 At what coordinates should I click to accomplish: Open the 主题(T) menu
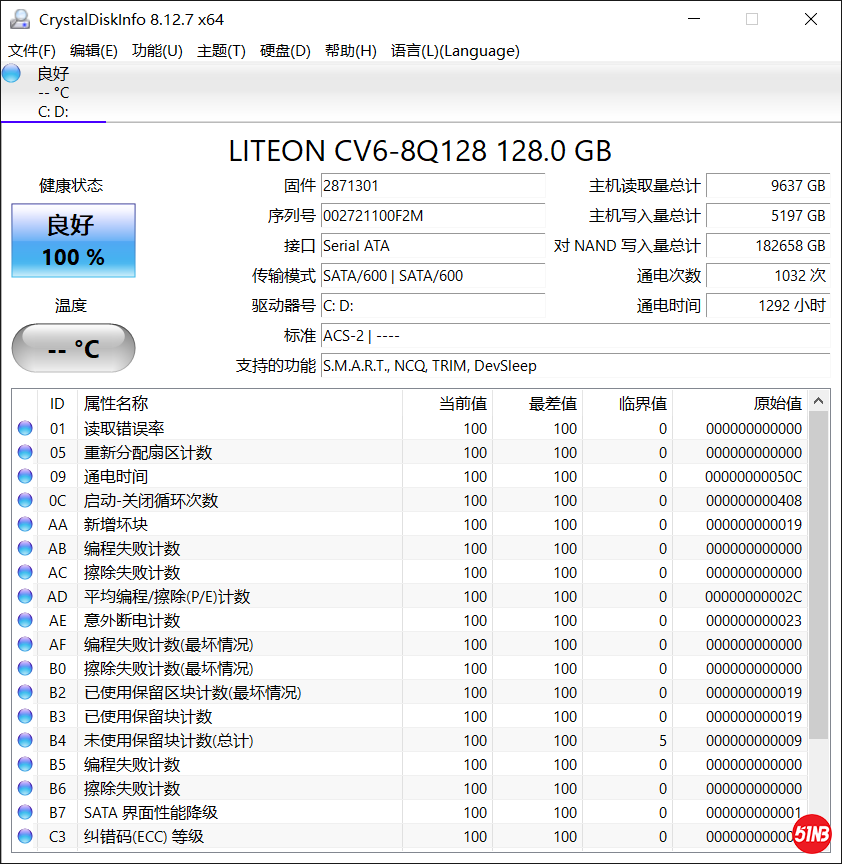coord(221,51)
